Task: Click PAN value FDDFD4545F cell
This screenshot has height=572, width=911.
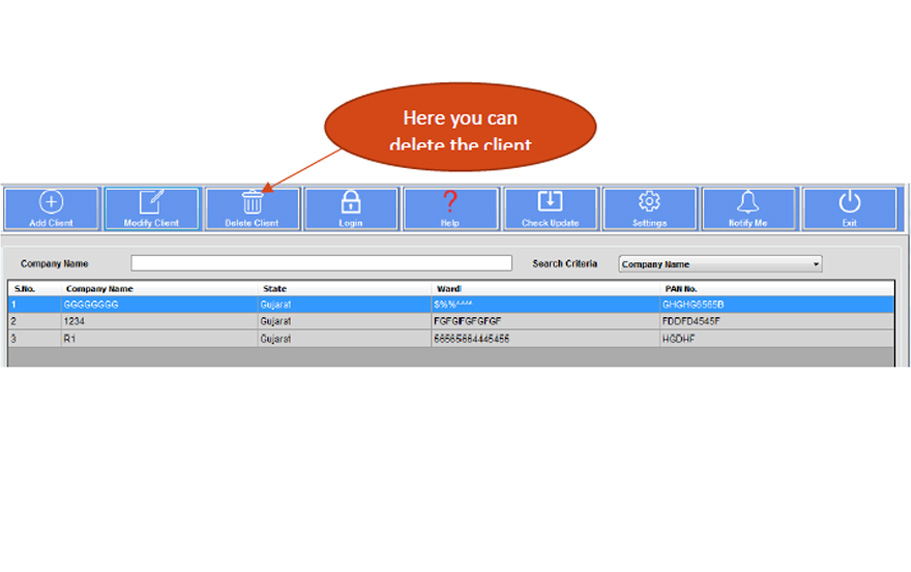Action: tap(691, 321)
